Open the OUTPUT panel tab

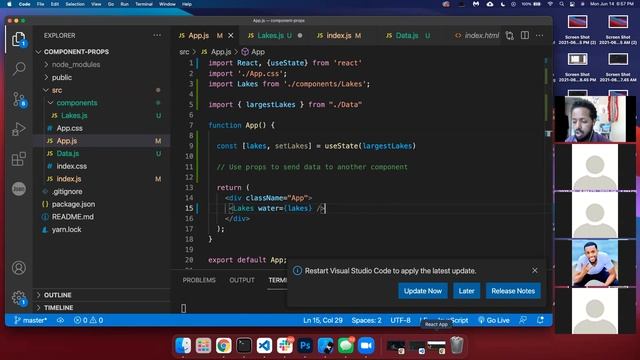point(242,280)
